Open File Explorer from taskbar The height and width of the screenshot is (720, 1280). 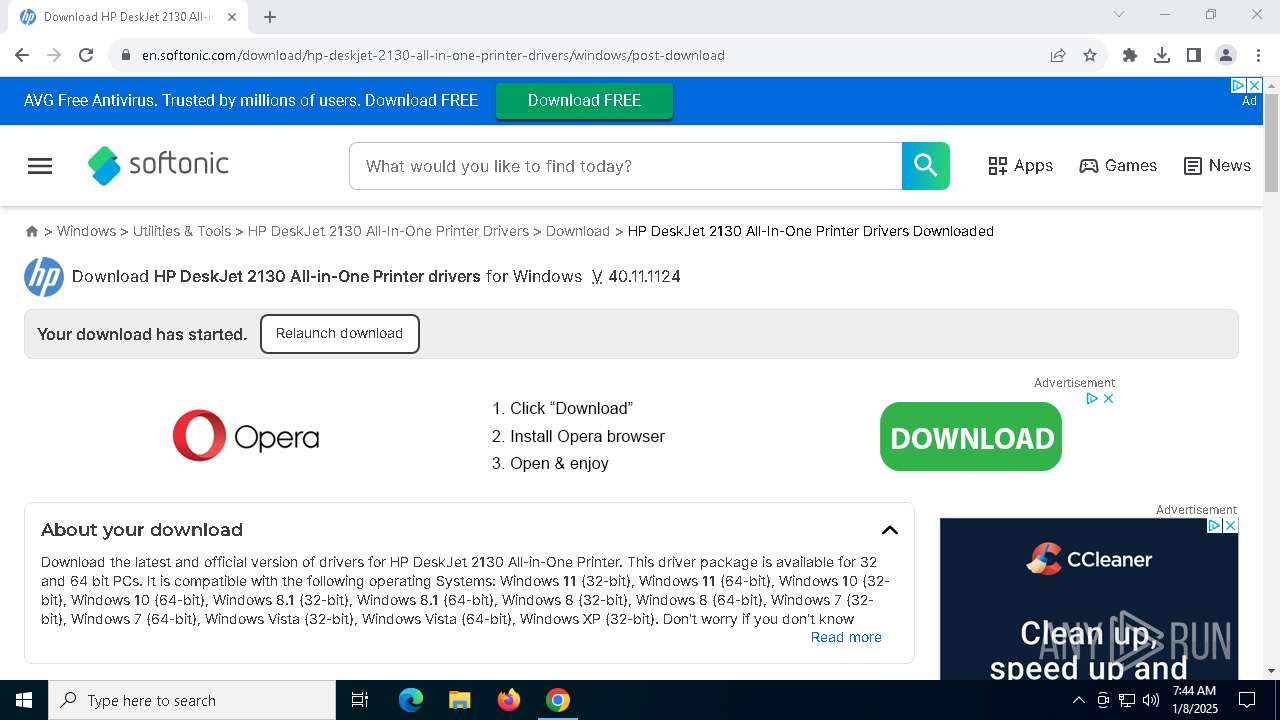[x=459, y=700]
